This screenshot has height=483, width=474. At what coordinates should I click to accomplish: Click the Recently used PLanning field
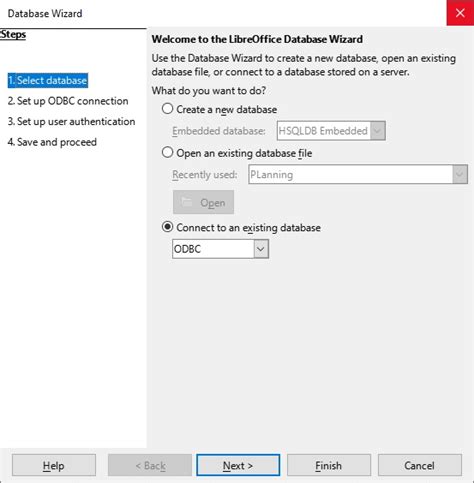point(351,174)
